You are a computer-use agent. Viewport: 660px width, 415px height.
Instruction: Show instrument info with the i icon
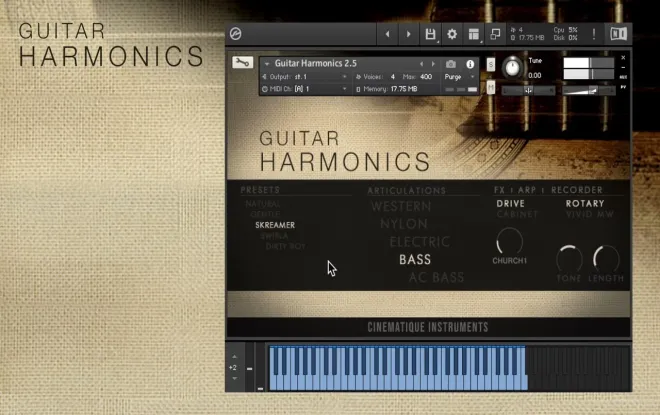pyautogui.click(x=470, y=64)
